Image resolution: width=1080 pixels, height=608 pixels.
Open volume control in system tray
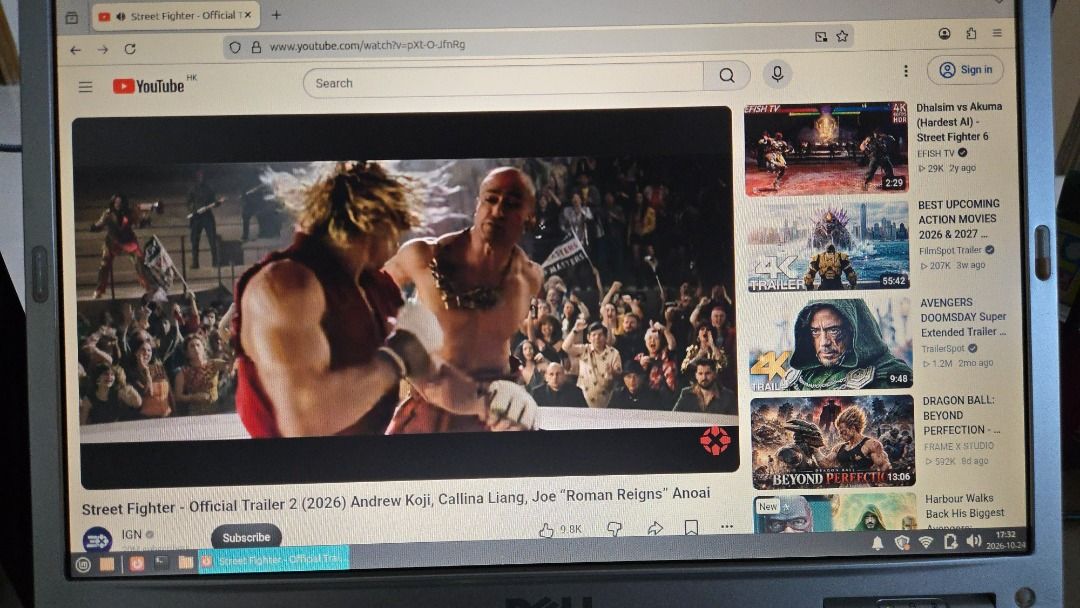point(973,541)
